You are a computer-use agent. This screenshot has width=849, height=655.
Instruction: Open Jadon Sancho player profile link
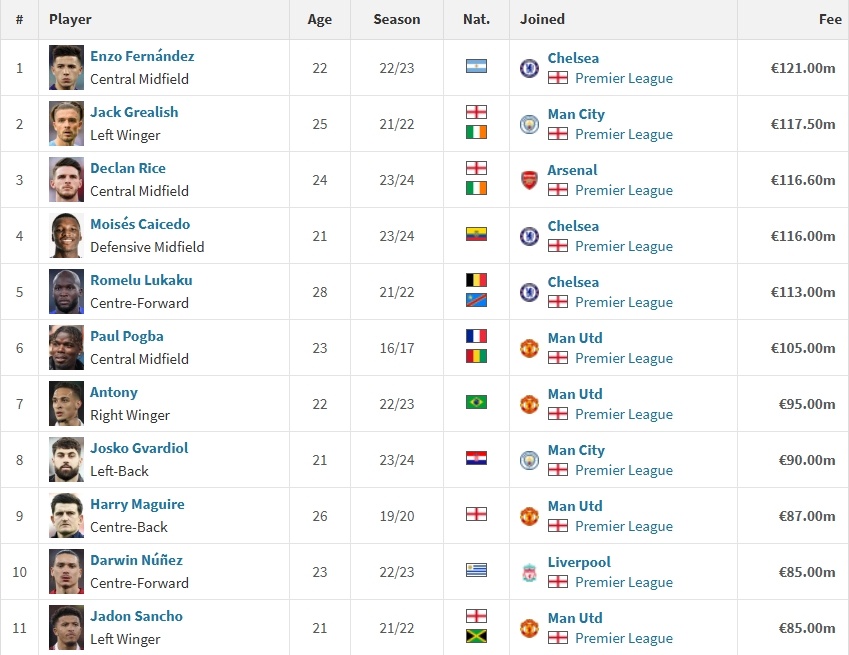pyautogui.click(x=136, y=616)
